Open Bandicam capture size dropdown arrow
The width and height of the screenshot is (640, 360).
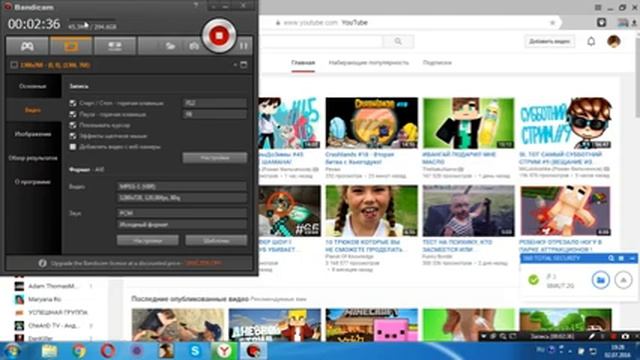tap(235, 64)
